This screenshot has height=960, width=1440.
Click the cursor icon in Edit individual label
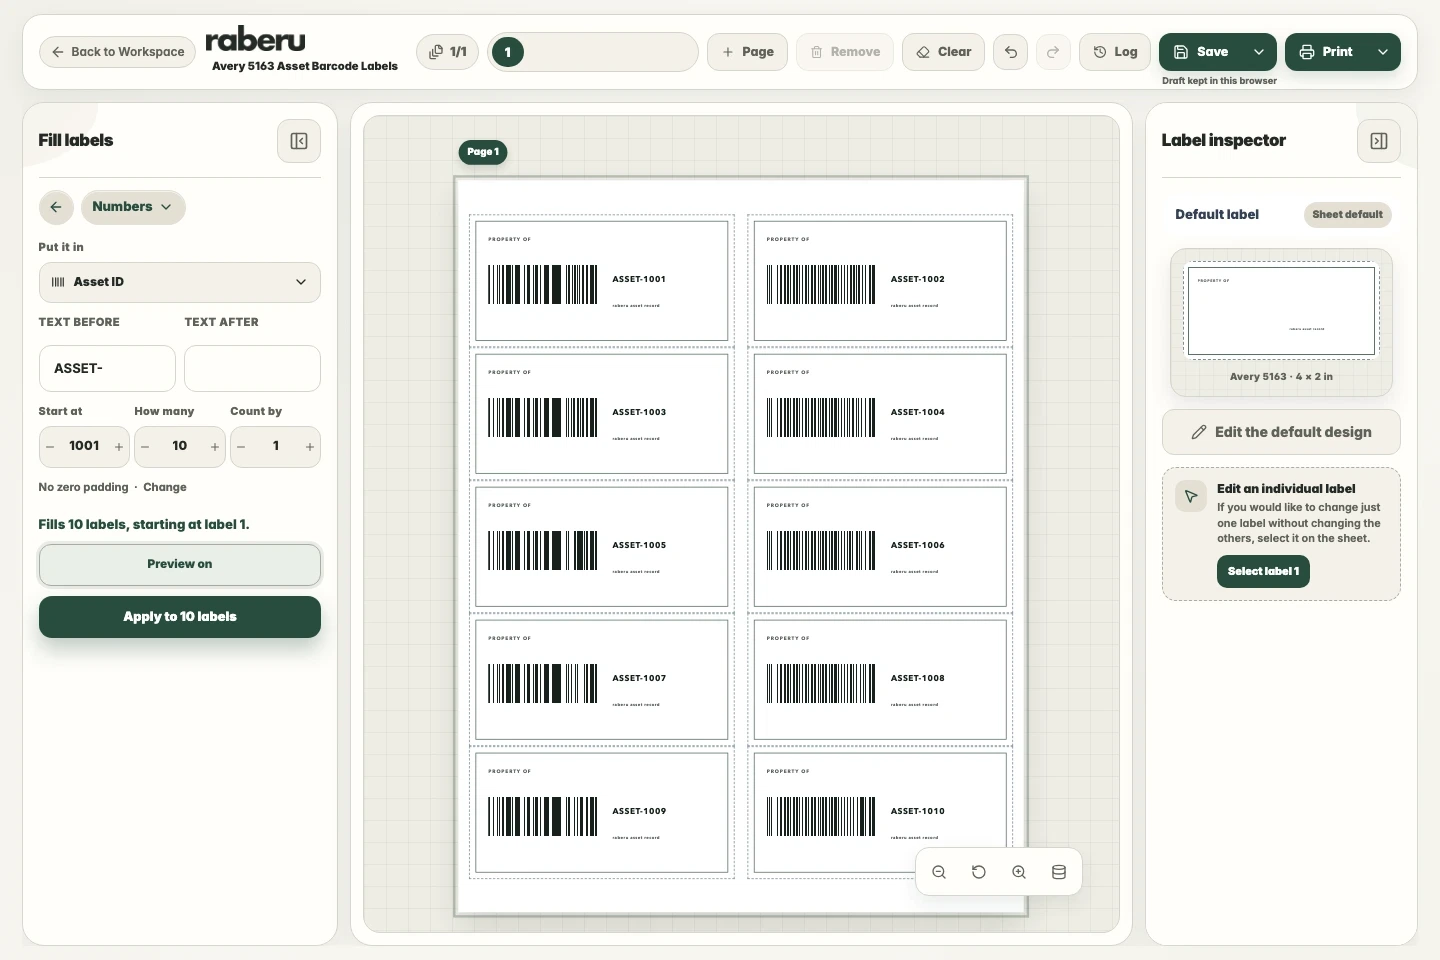click(1191, 496)
